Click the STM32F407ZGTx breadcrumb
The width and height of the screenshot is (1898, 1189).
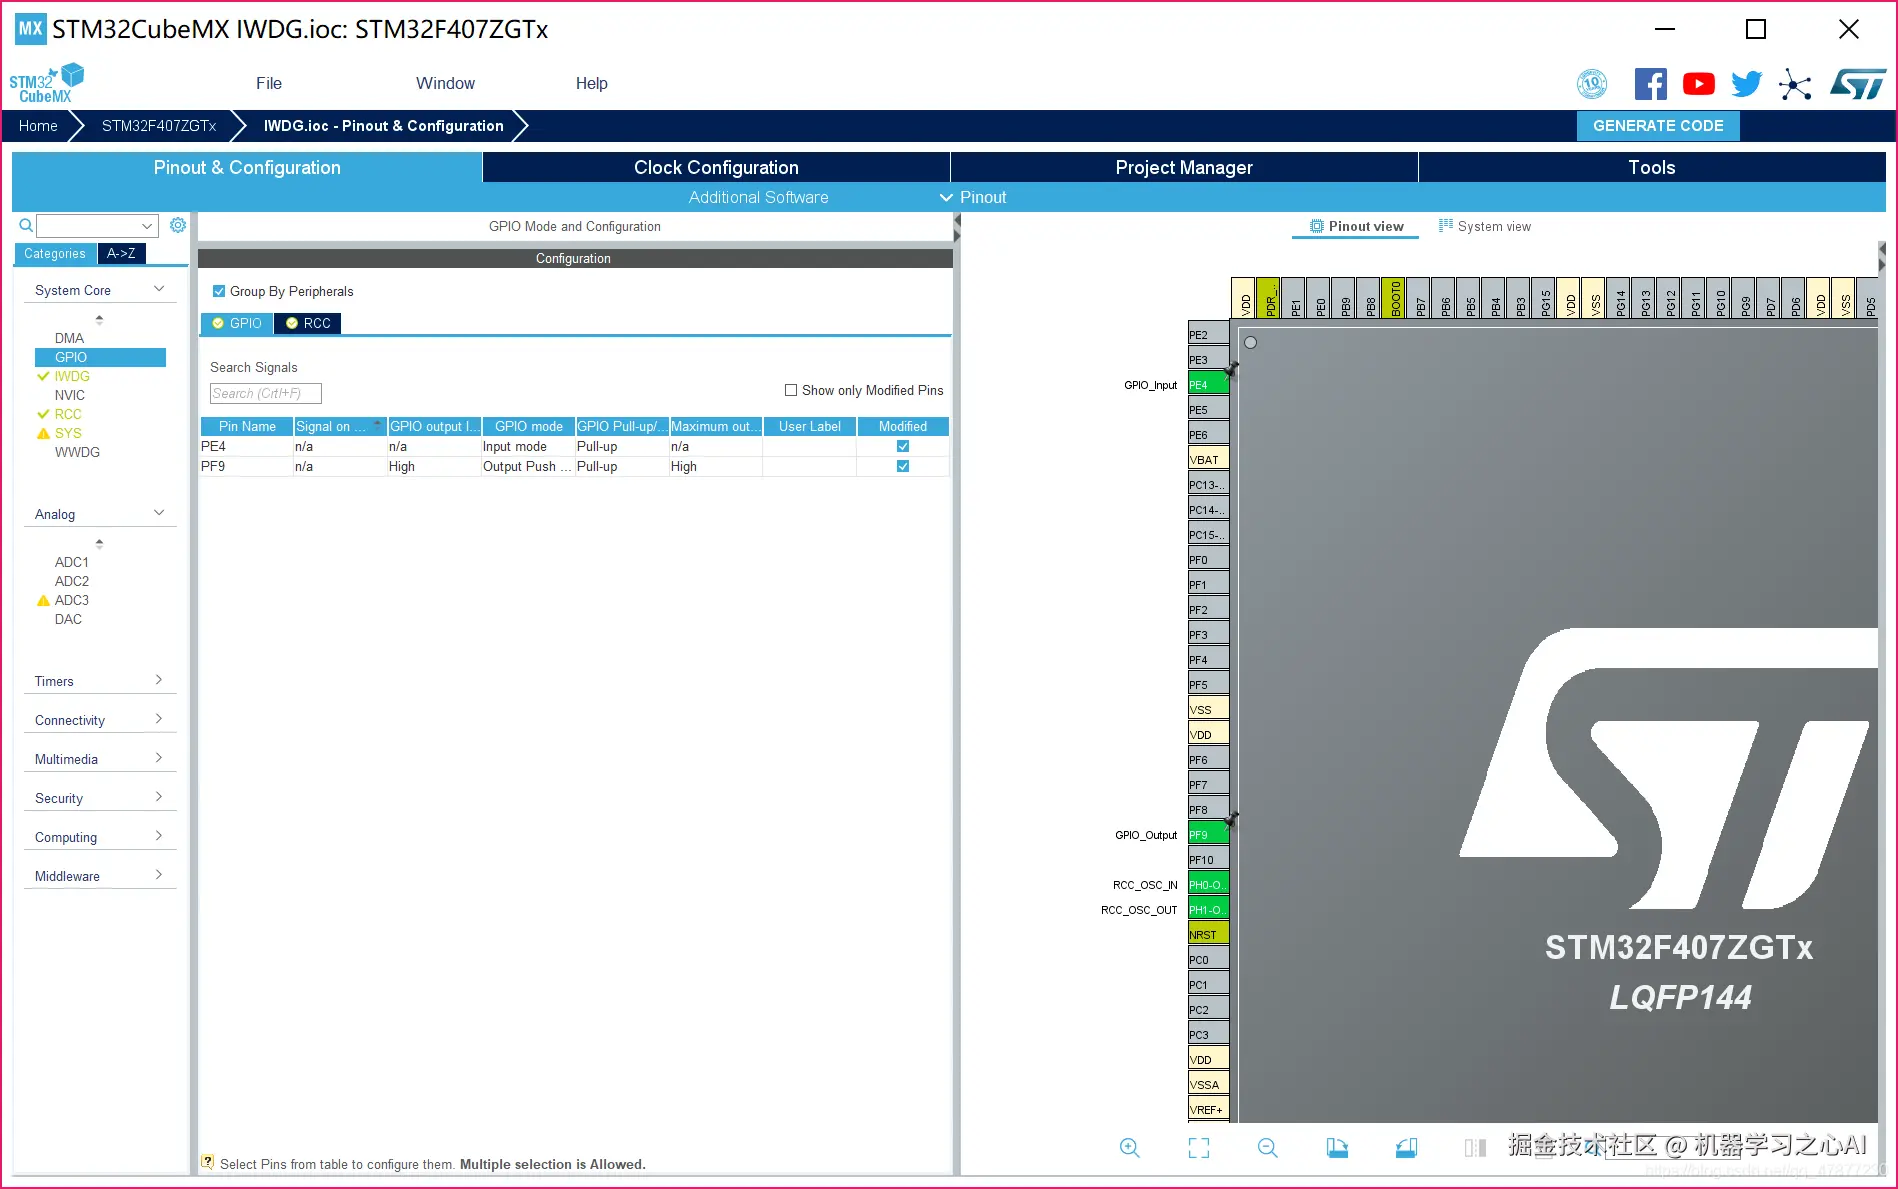(159, 126)
